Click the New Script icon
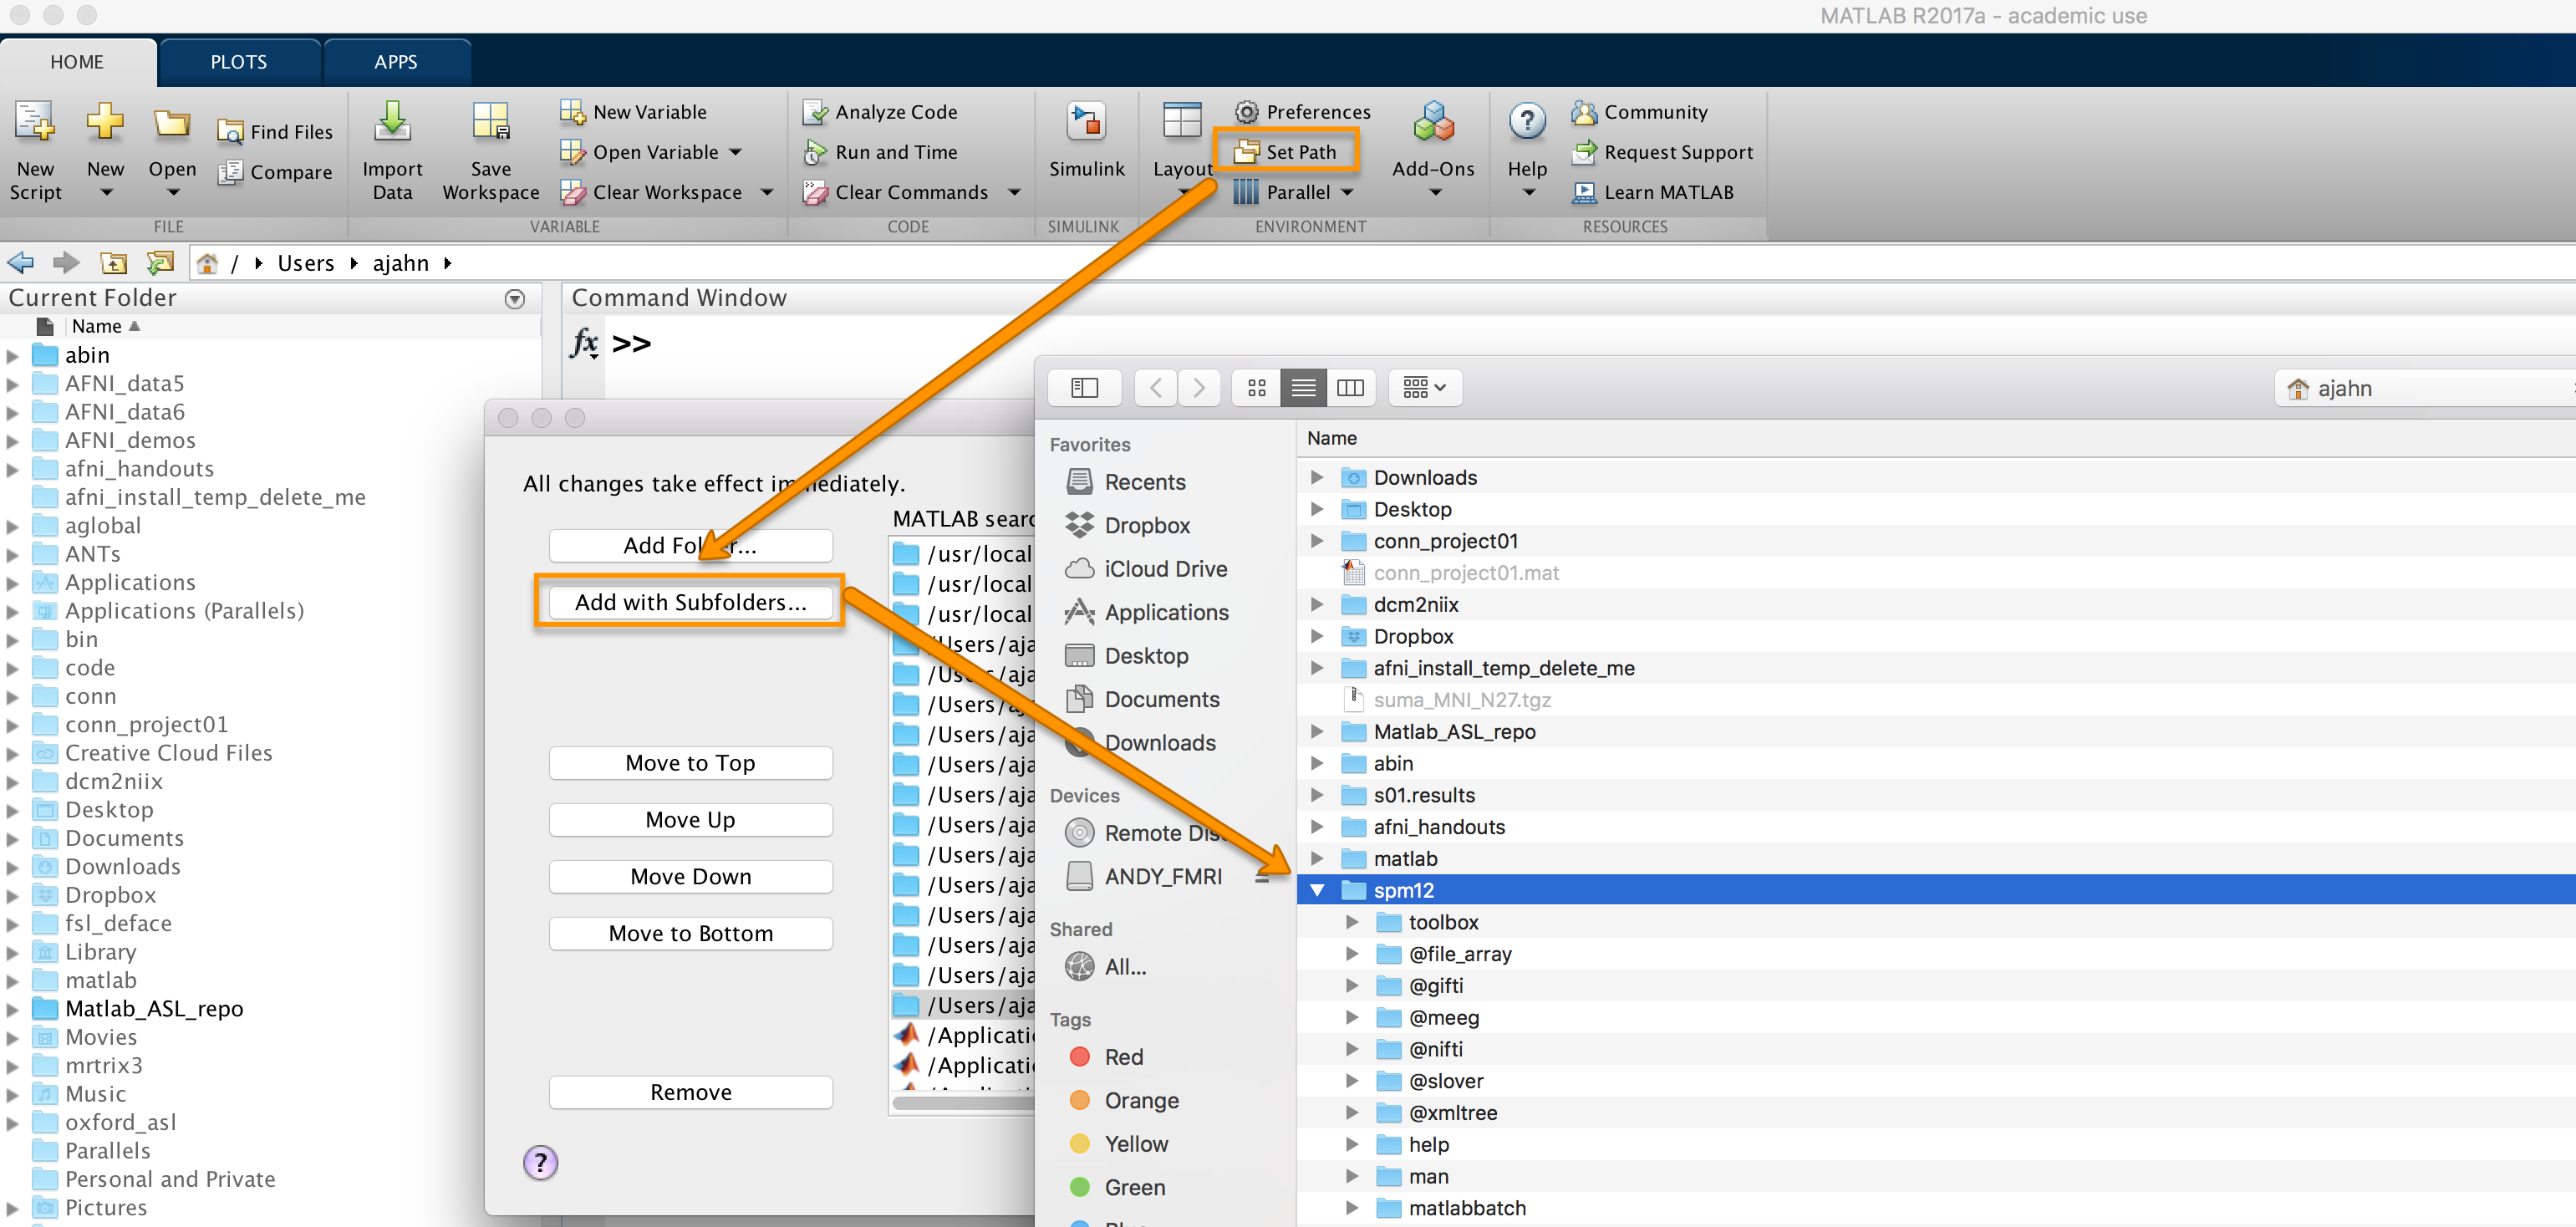The image size is (2576, 1227). pyautogui.click(x=35, y=123)
